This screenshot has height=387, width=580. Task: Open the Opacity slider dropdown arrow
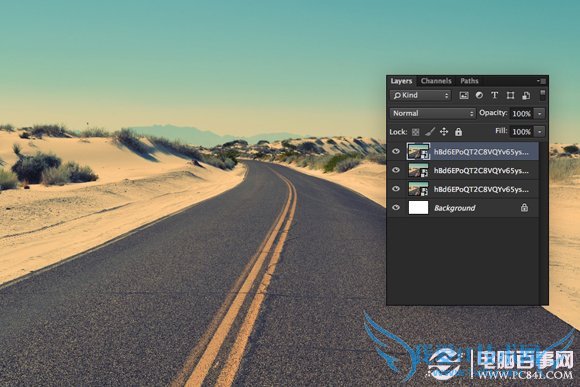click(540, 114)
